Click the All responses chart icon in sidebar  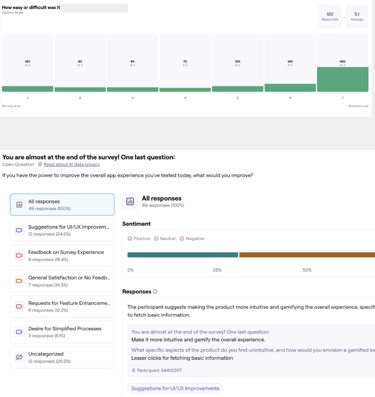[x=19, y=205]
